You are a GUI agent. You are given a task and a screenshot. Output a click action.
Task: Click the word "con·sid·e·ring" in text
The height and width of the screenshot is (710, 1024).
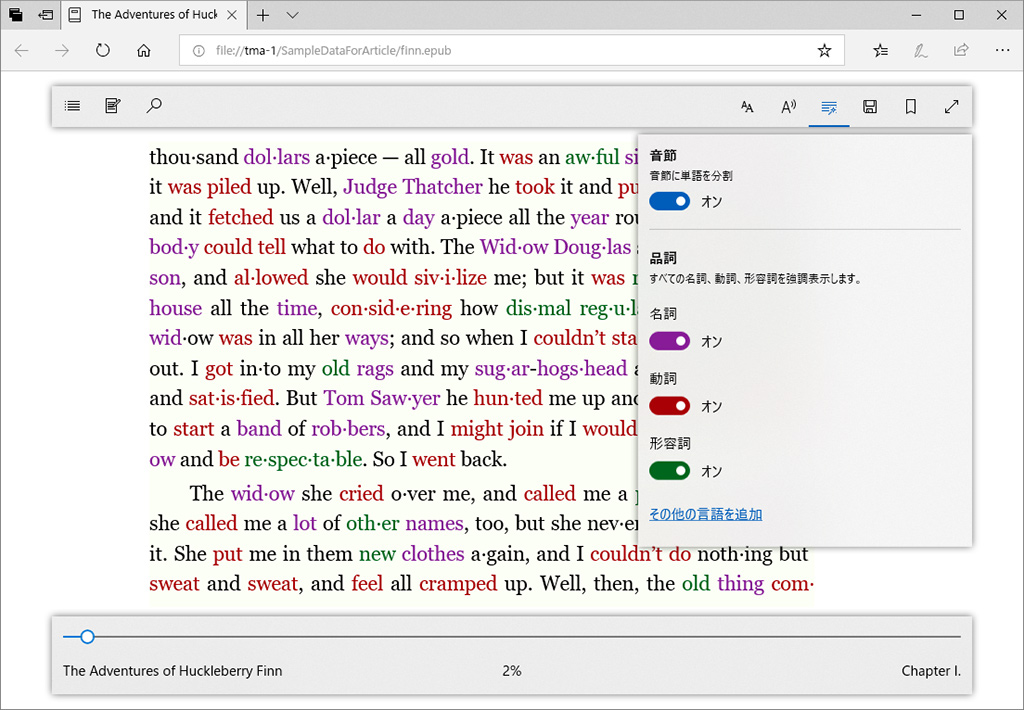391,308
